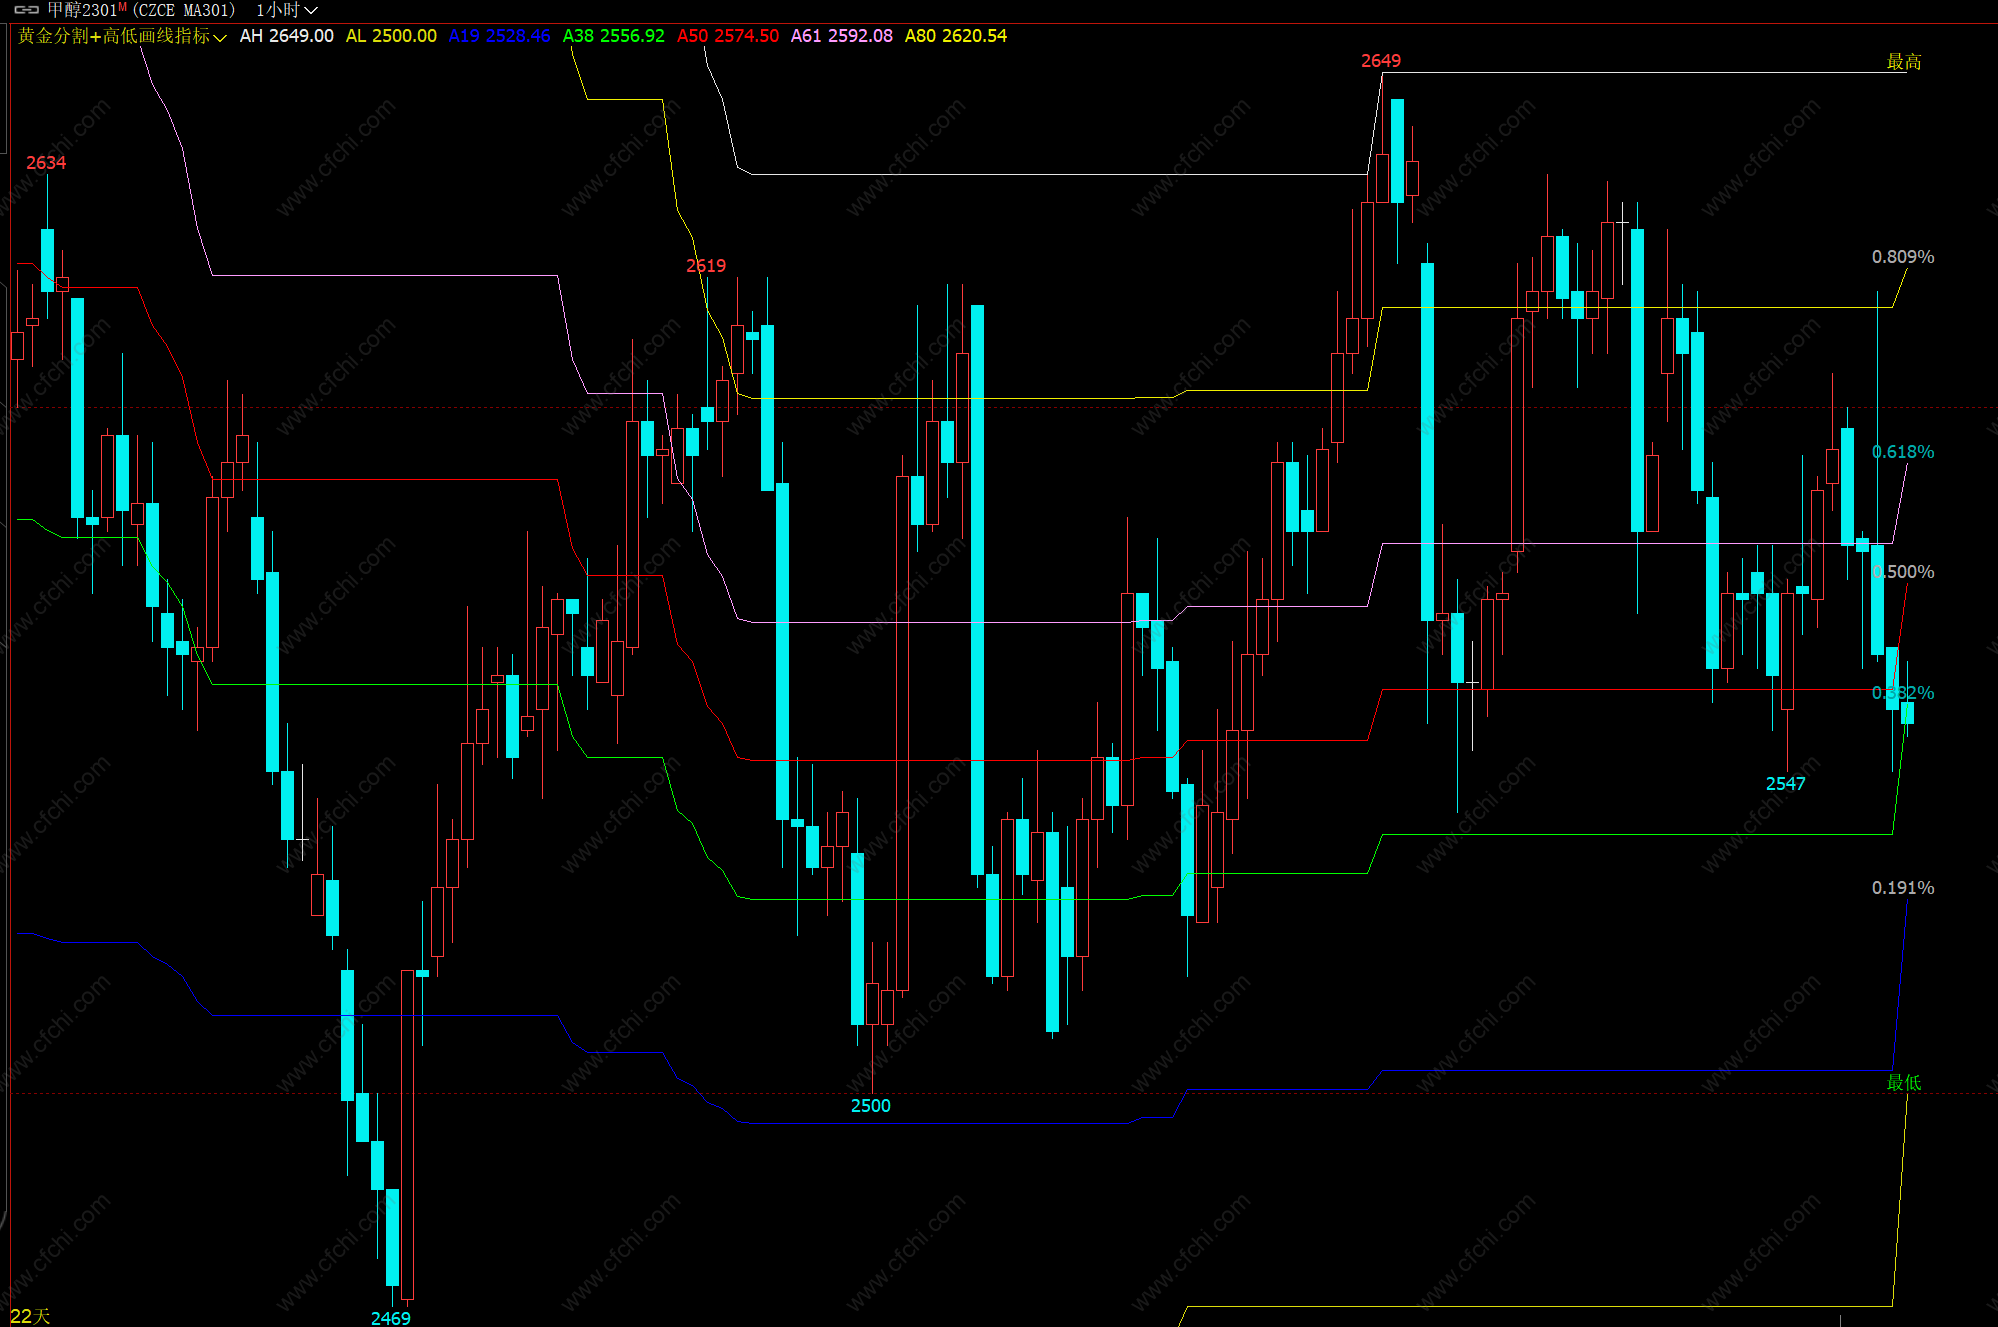The image size is (1998, 1327).
Task: Click the red M marker after 甲醇2301
Action: 122,7
